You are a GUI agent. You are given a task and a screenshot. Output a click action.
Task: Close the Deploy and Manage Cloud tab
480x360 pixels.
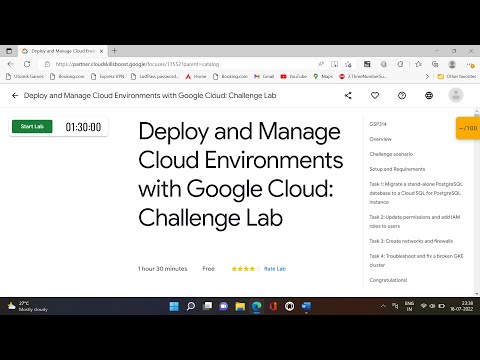tap(101, 51)
